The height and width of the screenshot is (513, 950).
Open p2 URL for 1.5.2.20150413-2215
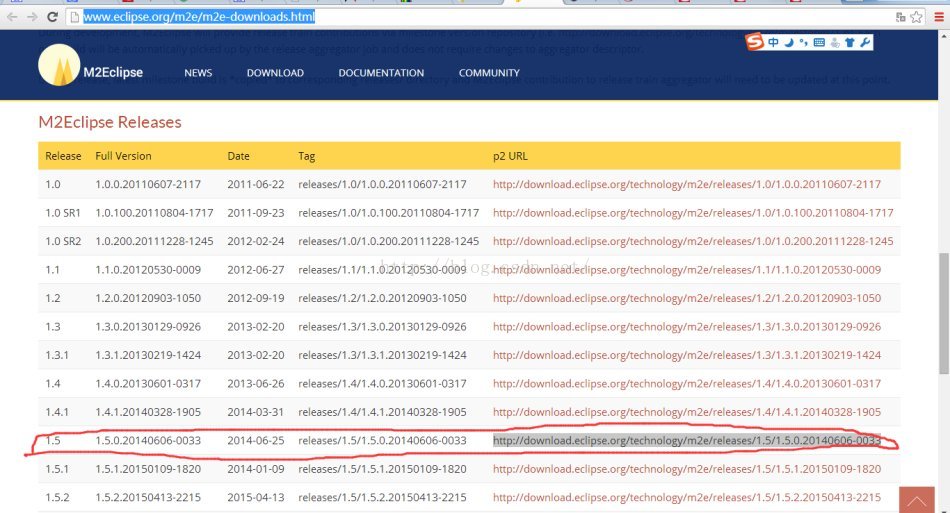pyautogui.click(x=686, y=497)
